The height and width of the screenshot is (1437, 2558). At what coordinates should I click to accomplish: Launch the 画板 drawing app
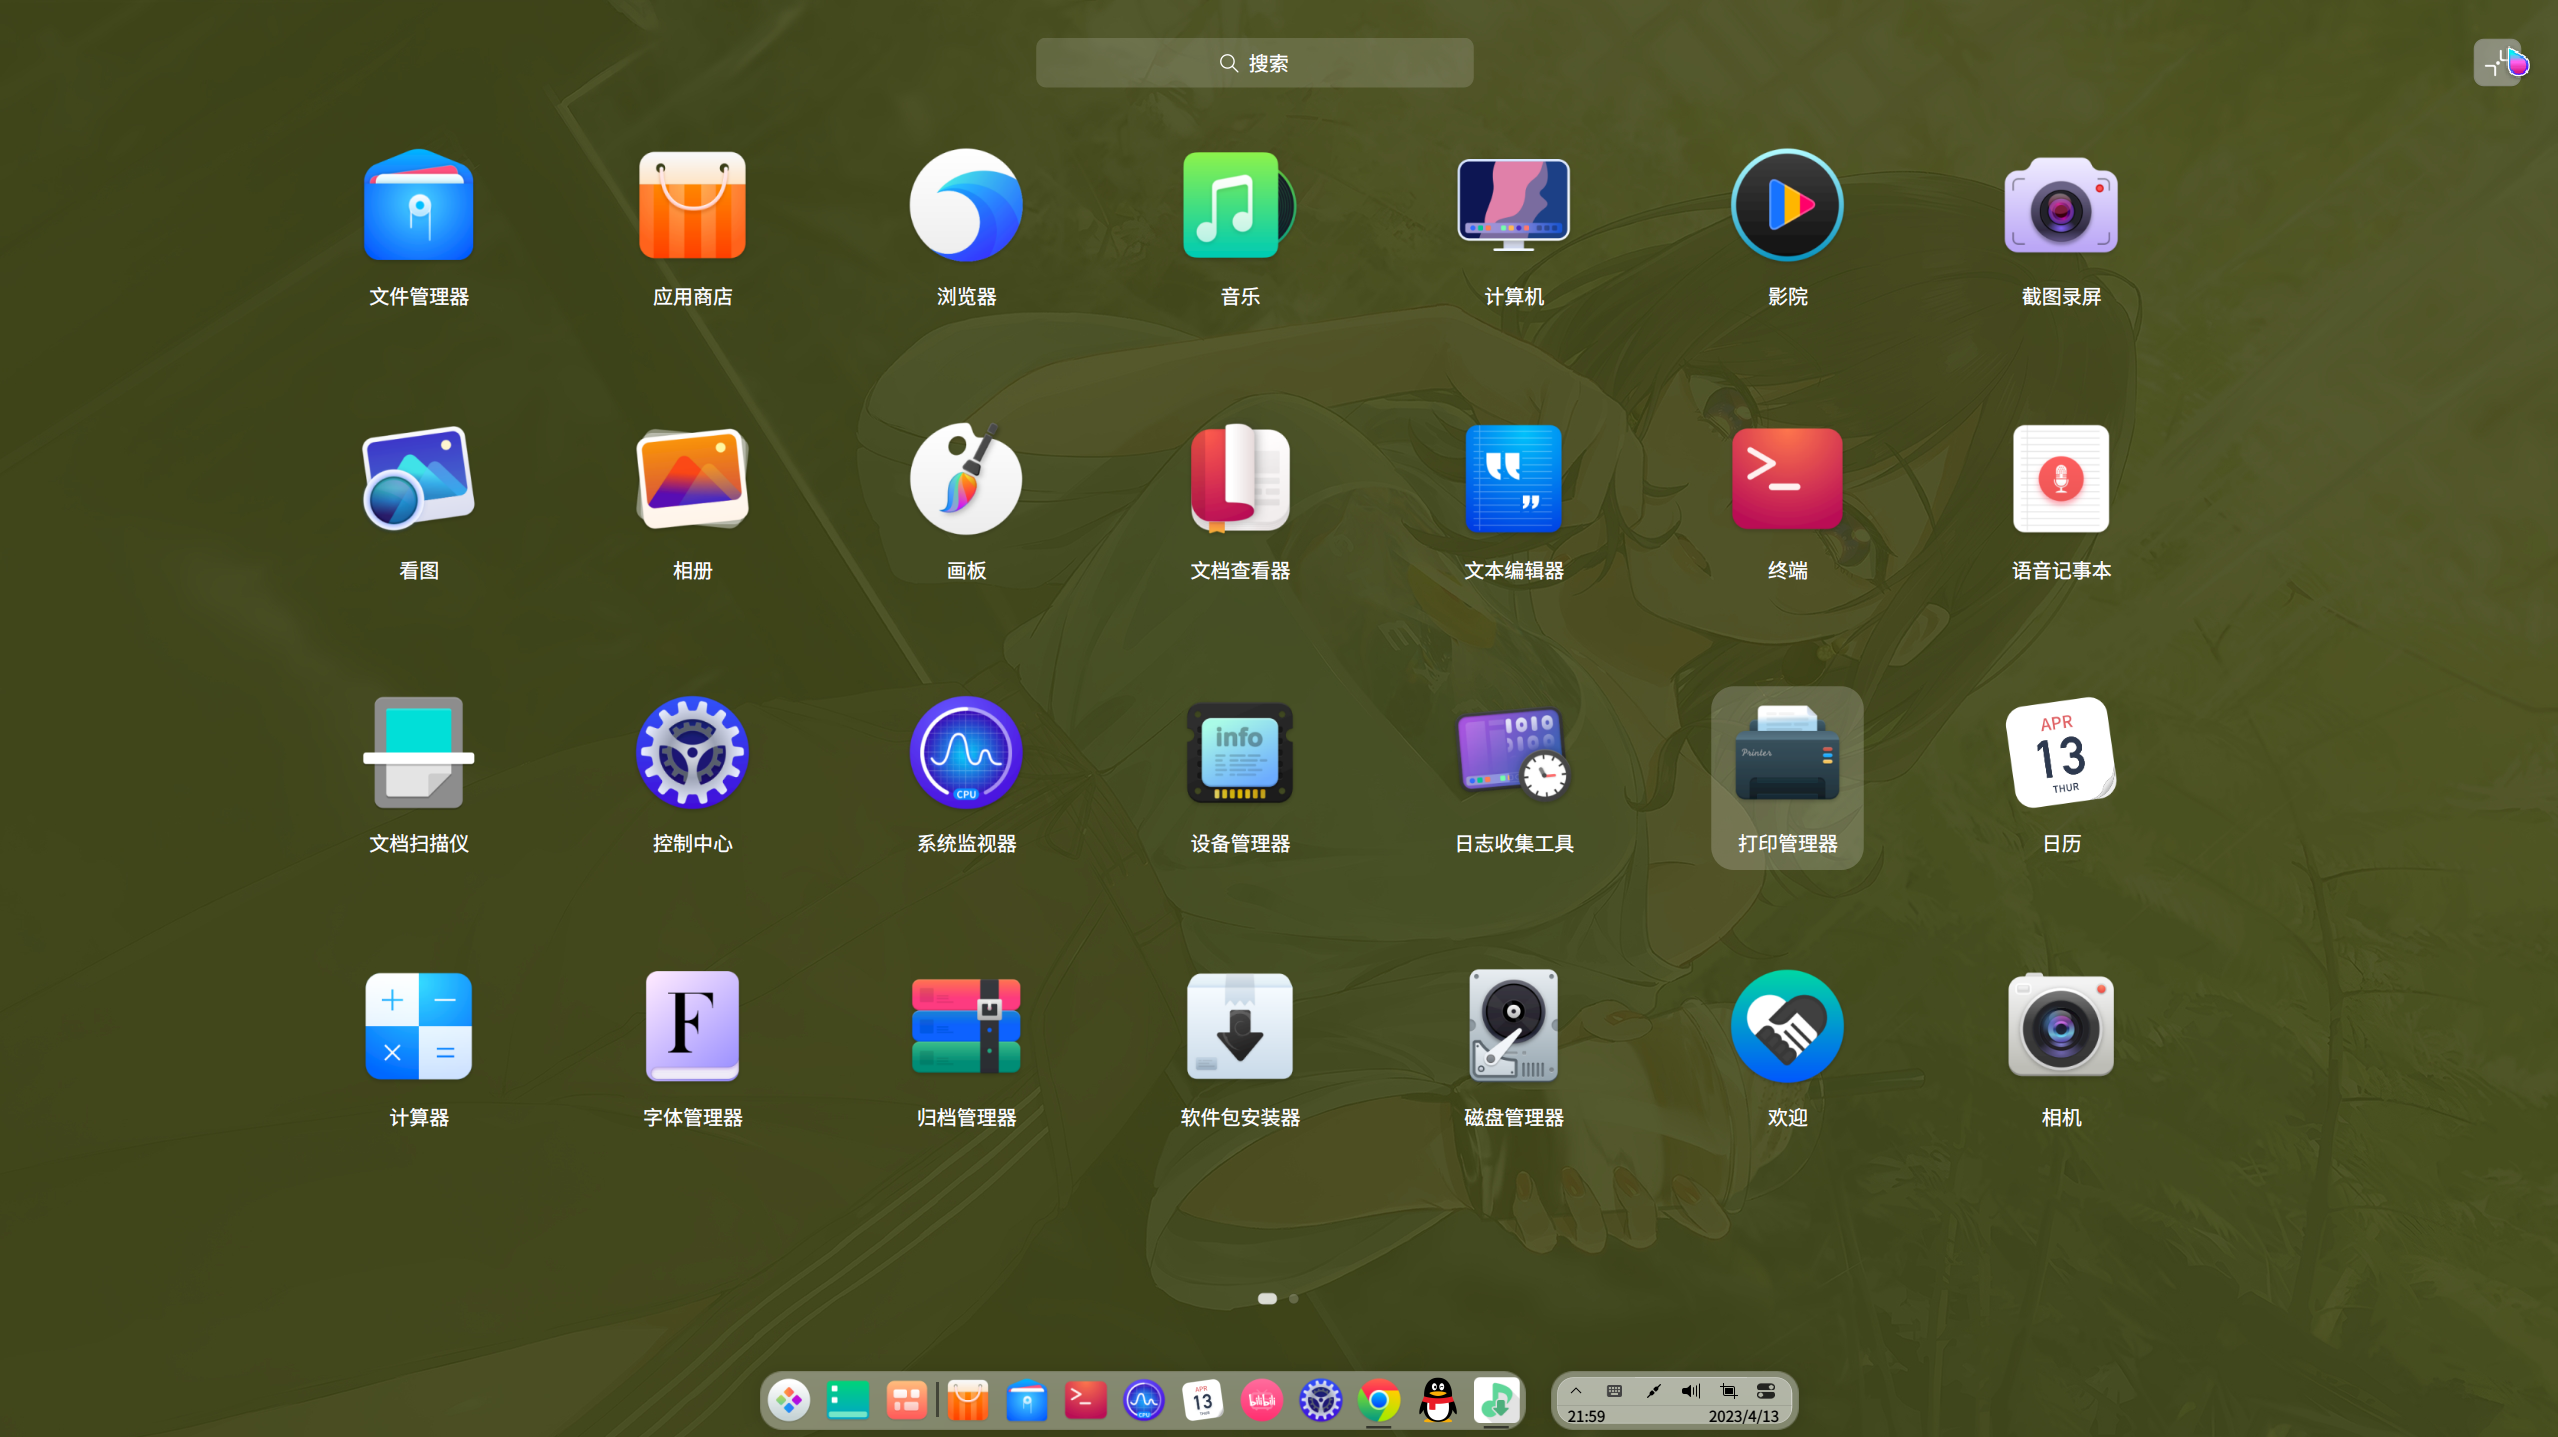pos(965,479)
